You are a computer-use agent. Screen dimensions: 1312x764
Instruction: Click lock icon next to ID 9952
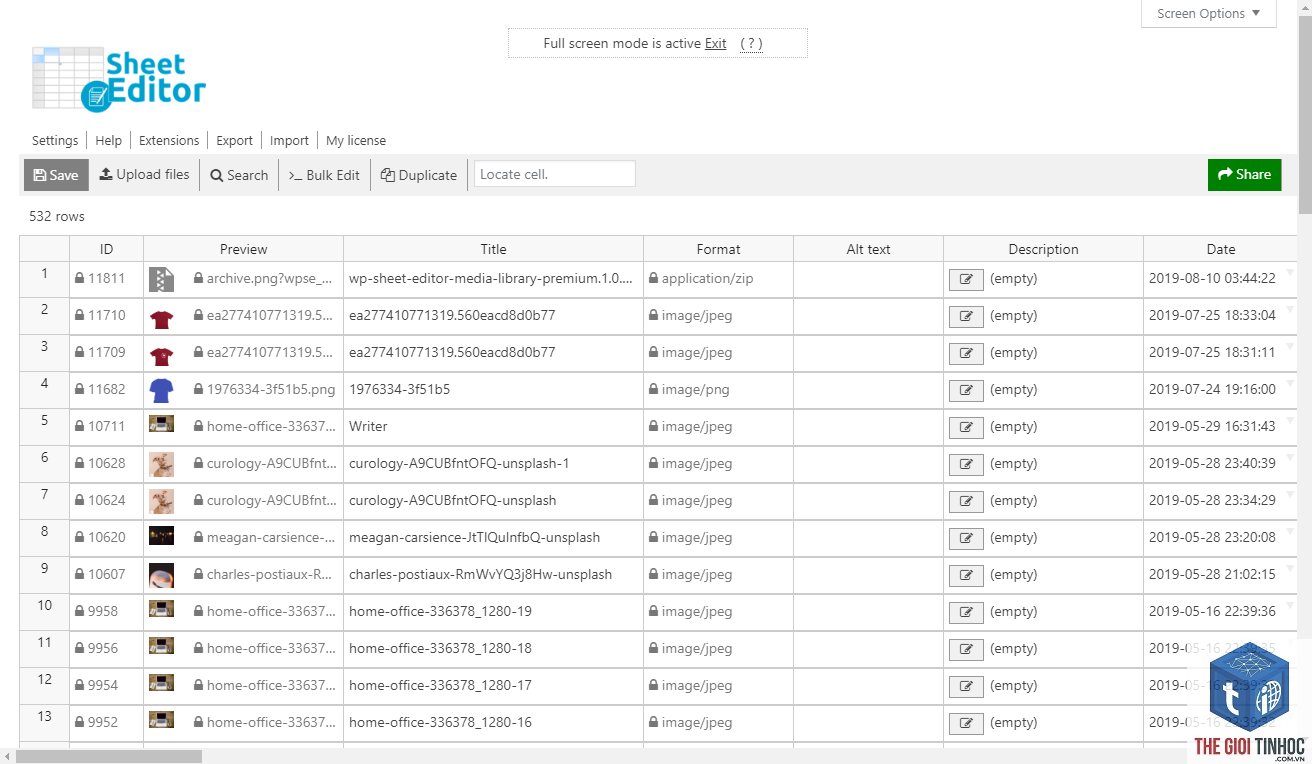pyautogui.click(x=79, y=723)
